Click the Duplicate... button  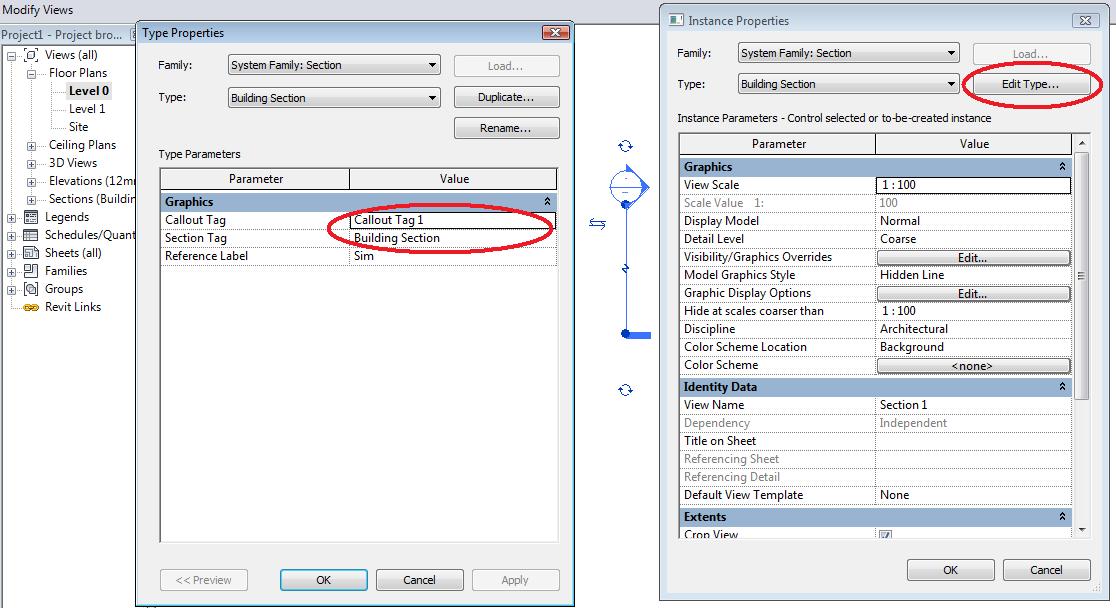(507, 97)
